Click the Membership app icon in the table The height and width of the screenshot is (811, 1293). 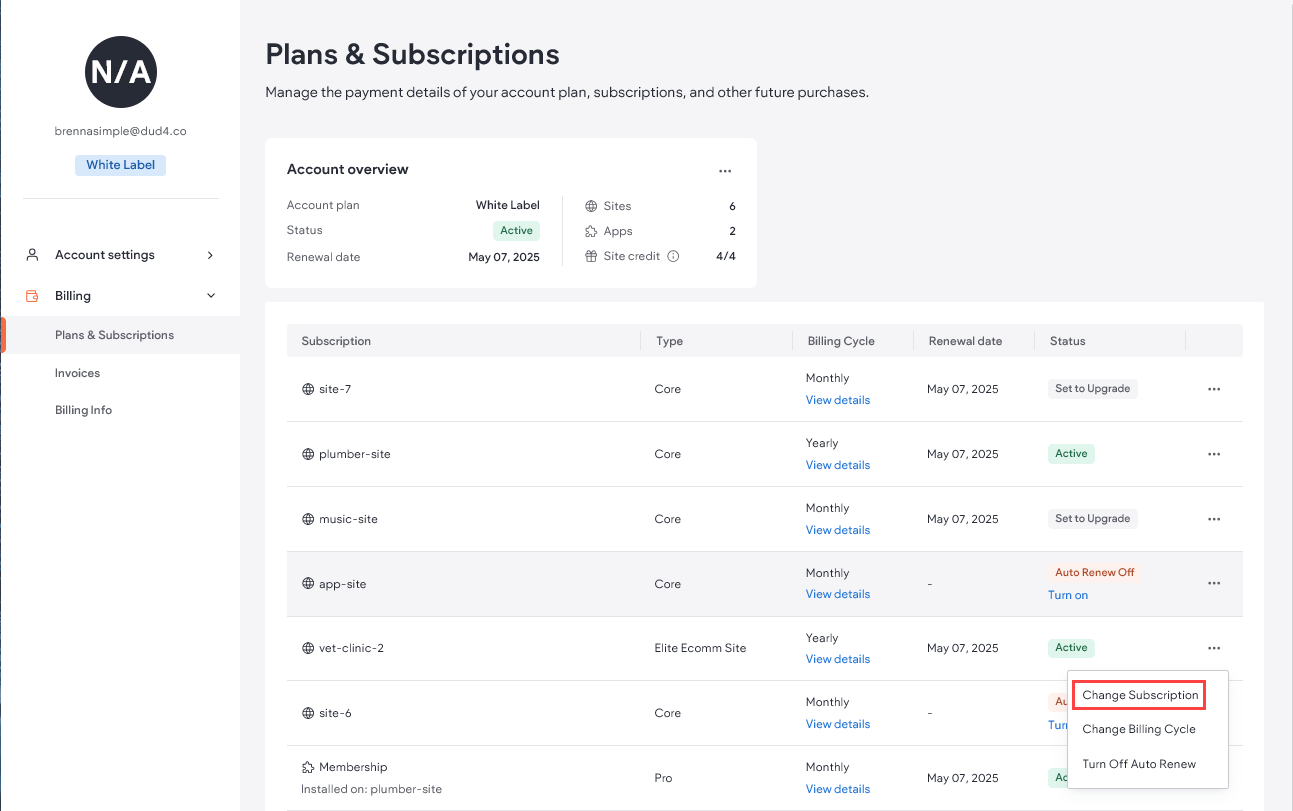point(307,766)
